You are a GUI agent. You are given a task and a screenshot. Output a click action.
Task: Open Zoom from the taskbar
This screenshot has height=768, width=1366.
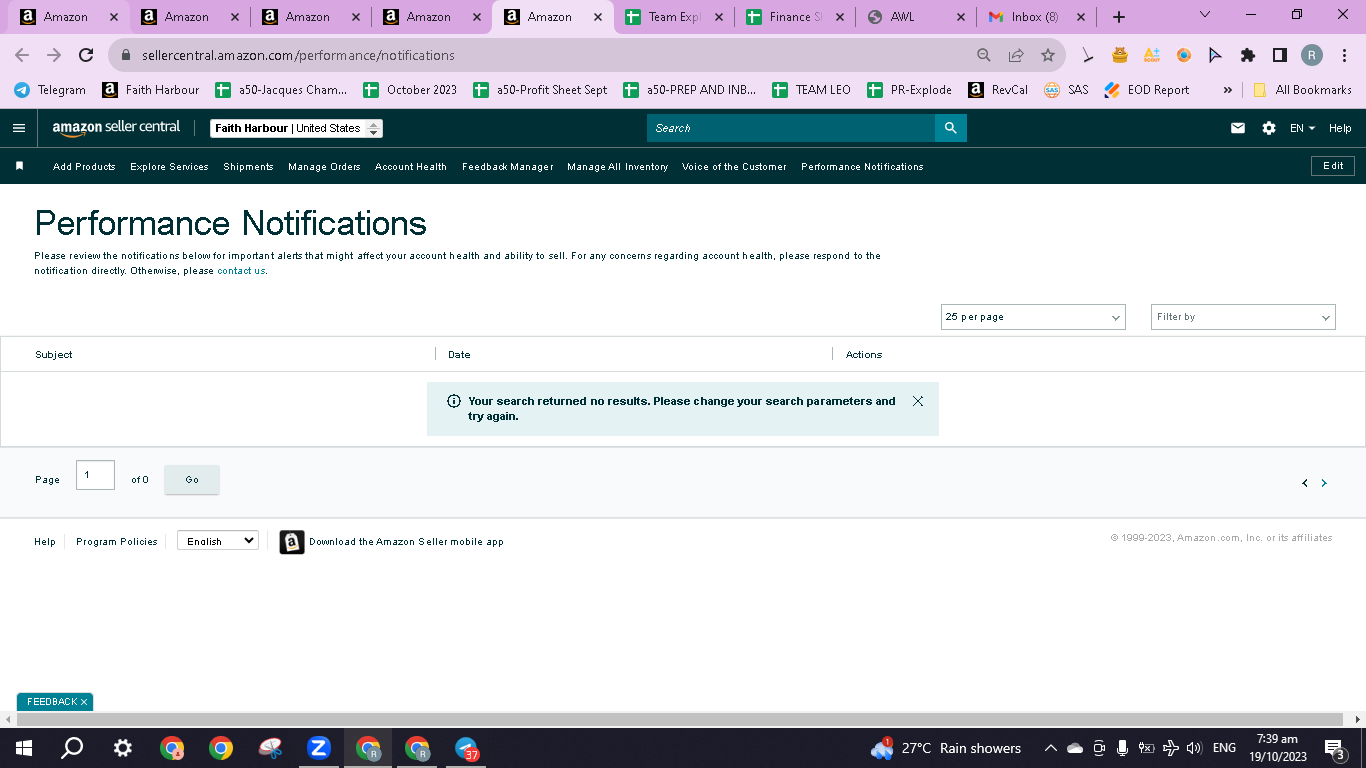click(x=319, y=747)
